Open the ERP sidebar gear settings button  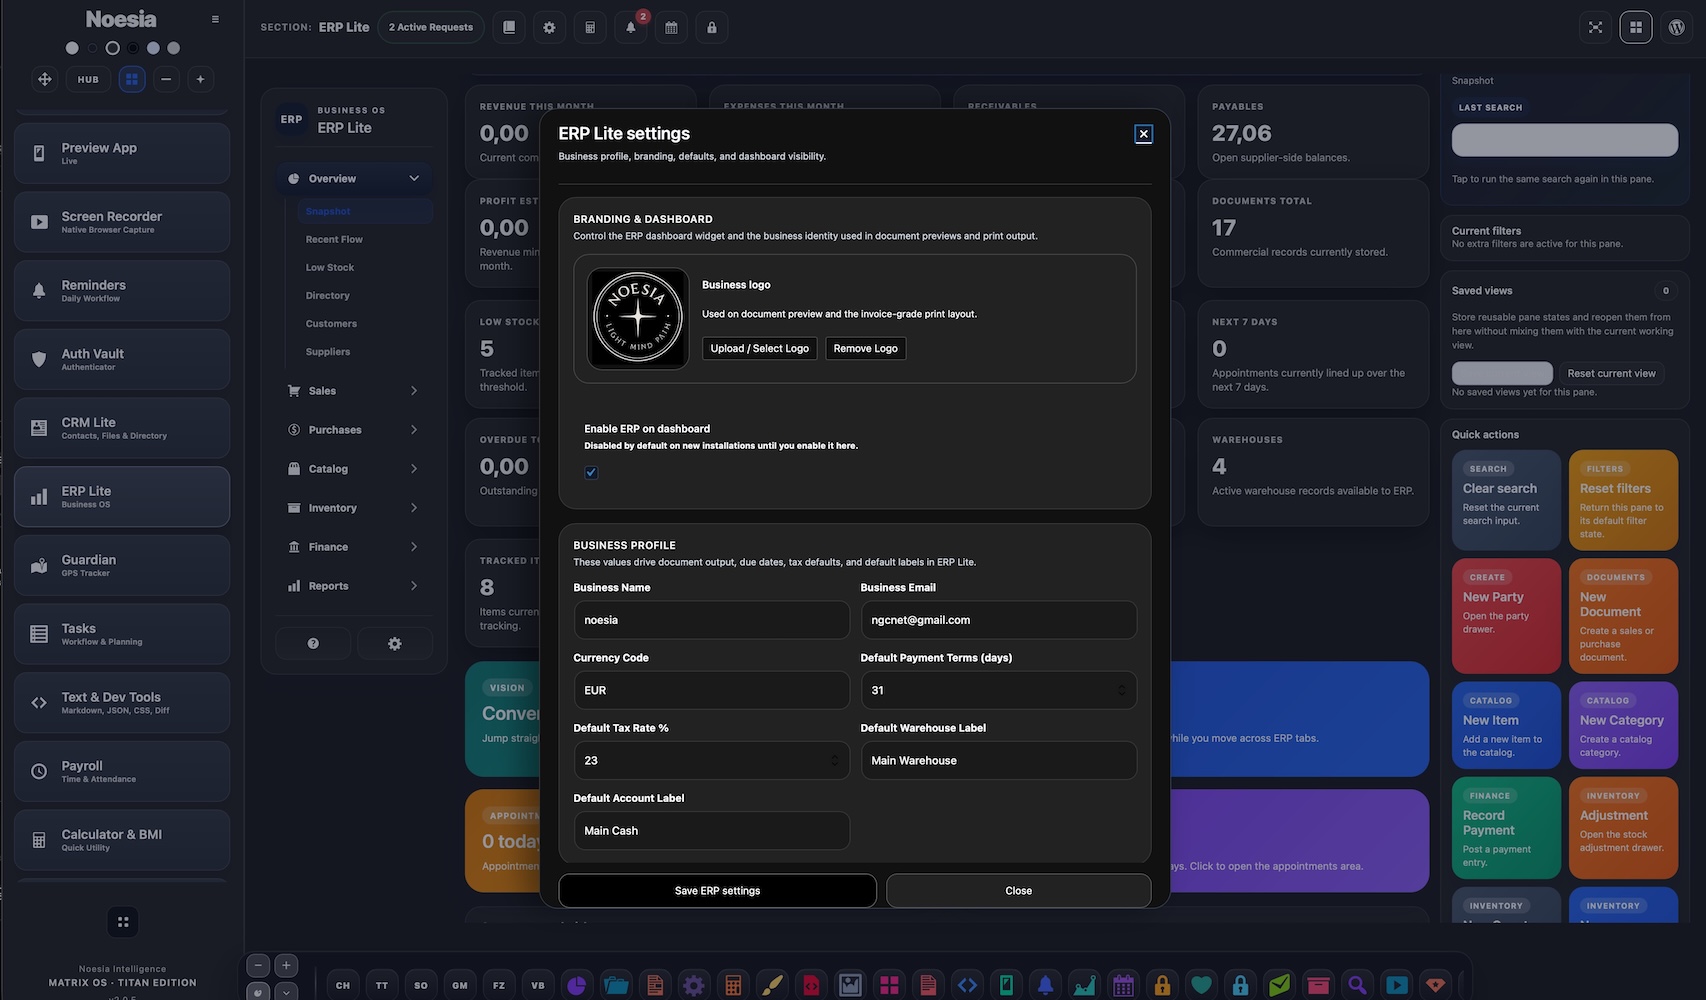coord(395,644)
